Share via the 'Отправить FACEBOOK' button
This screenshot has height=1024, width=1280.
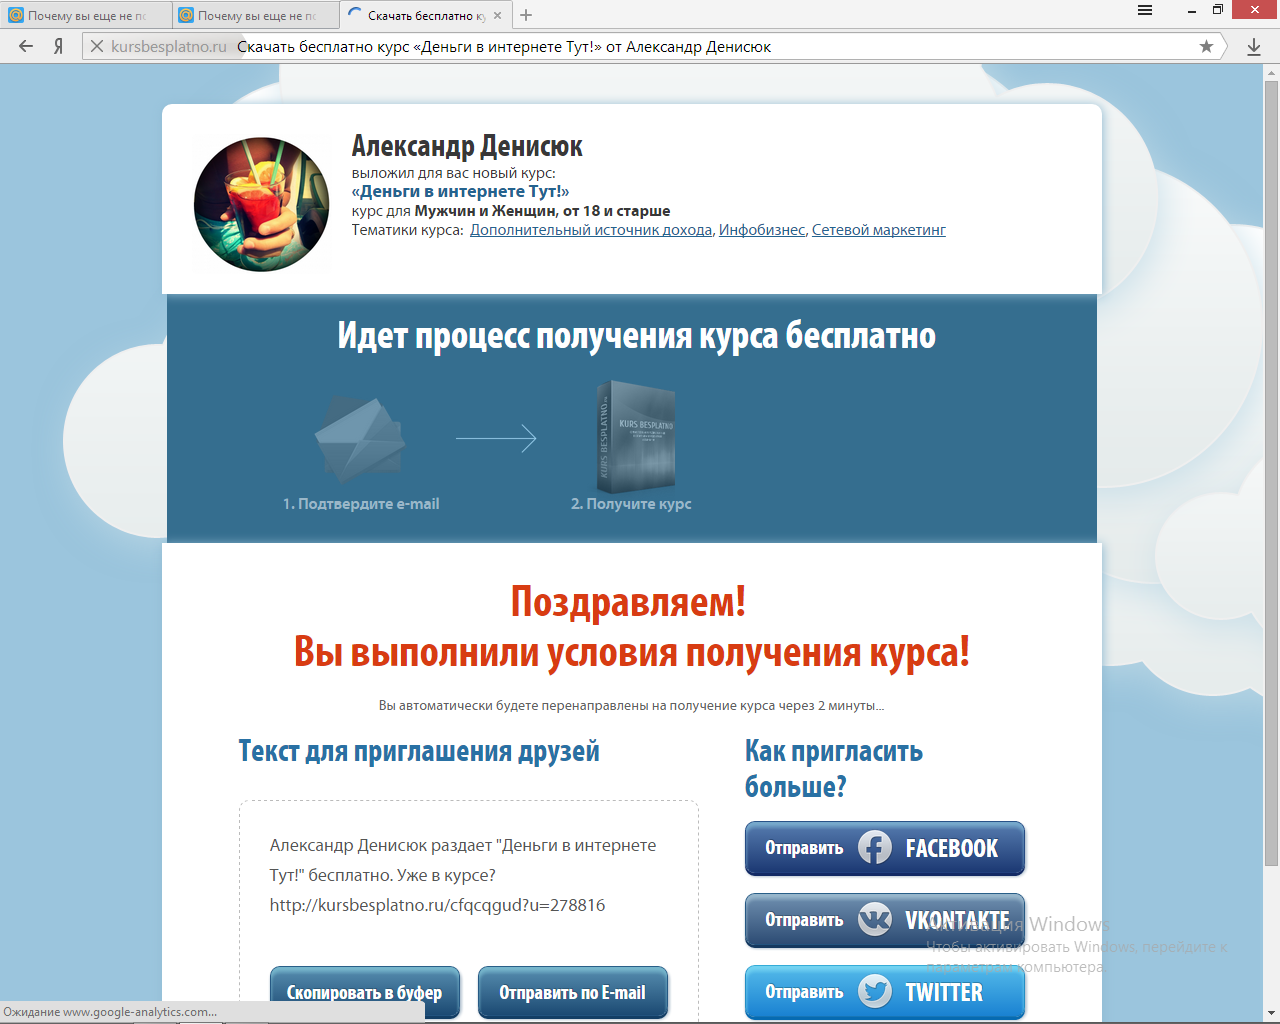(x=885, y=848)
